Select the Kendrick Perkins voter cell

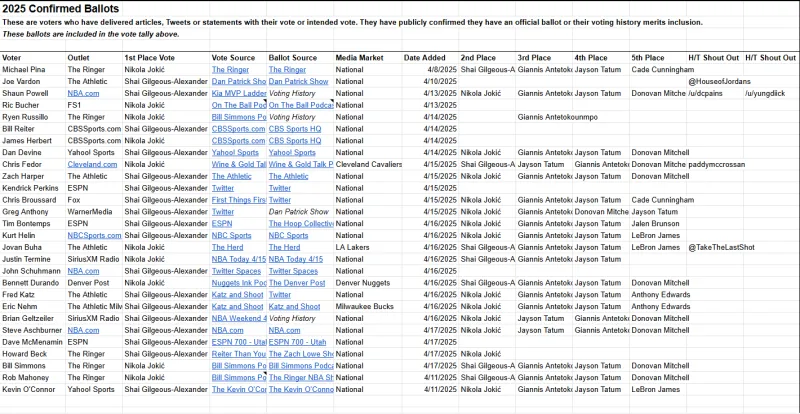[x=33, y=188]
